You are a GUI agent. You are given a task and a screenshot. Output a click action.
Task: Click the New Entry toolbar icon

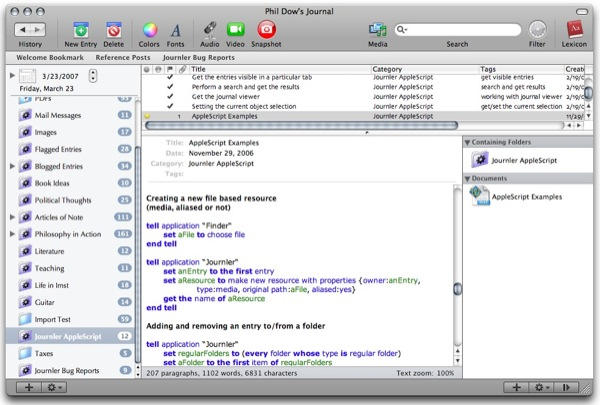pyautogui.click(x=81, y=30)
